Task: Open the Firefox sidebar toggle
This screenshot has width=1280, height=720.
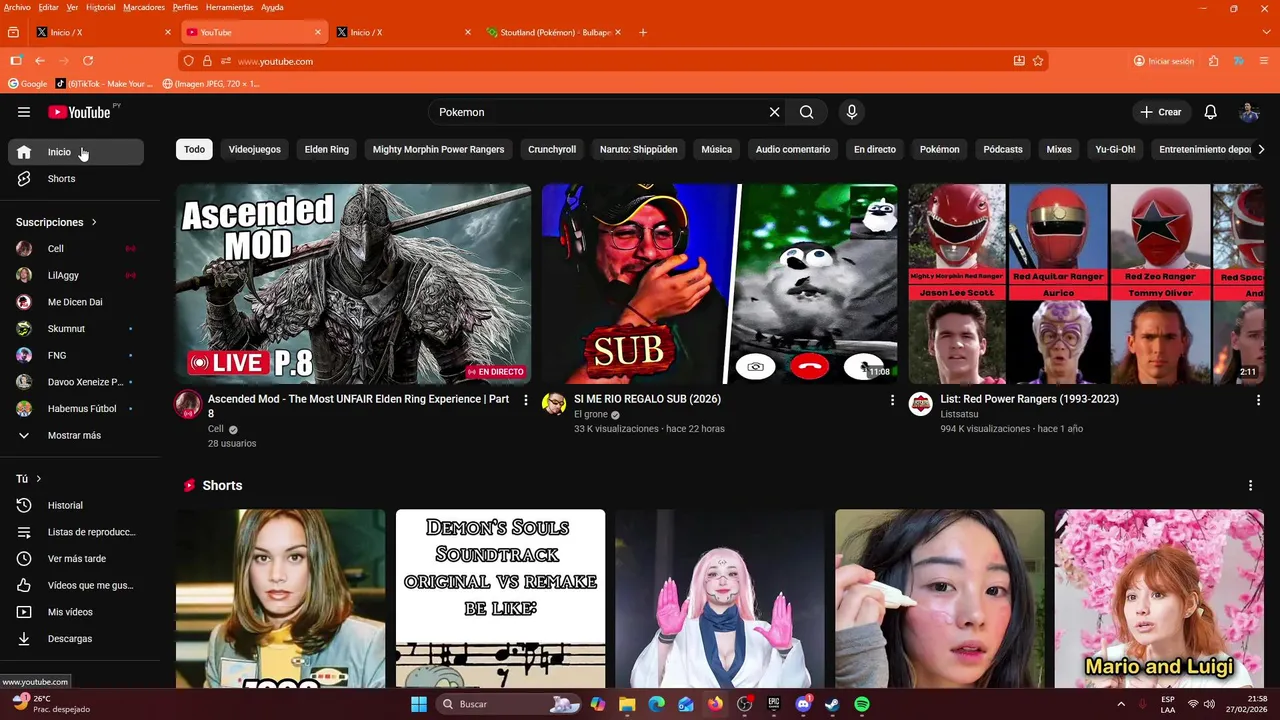Action: point(15,61)
